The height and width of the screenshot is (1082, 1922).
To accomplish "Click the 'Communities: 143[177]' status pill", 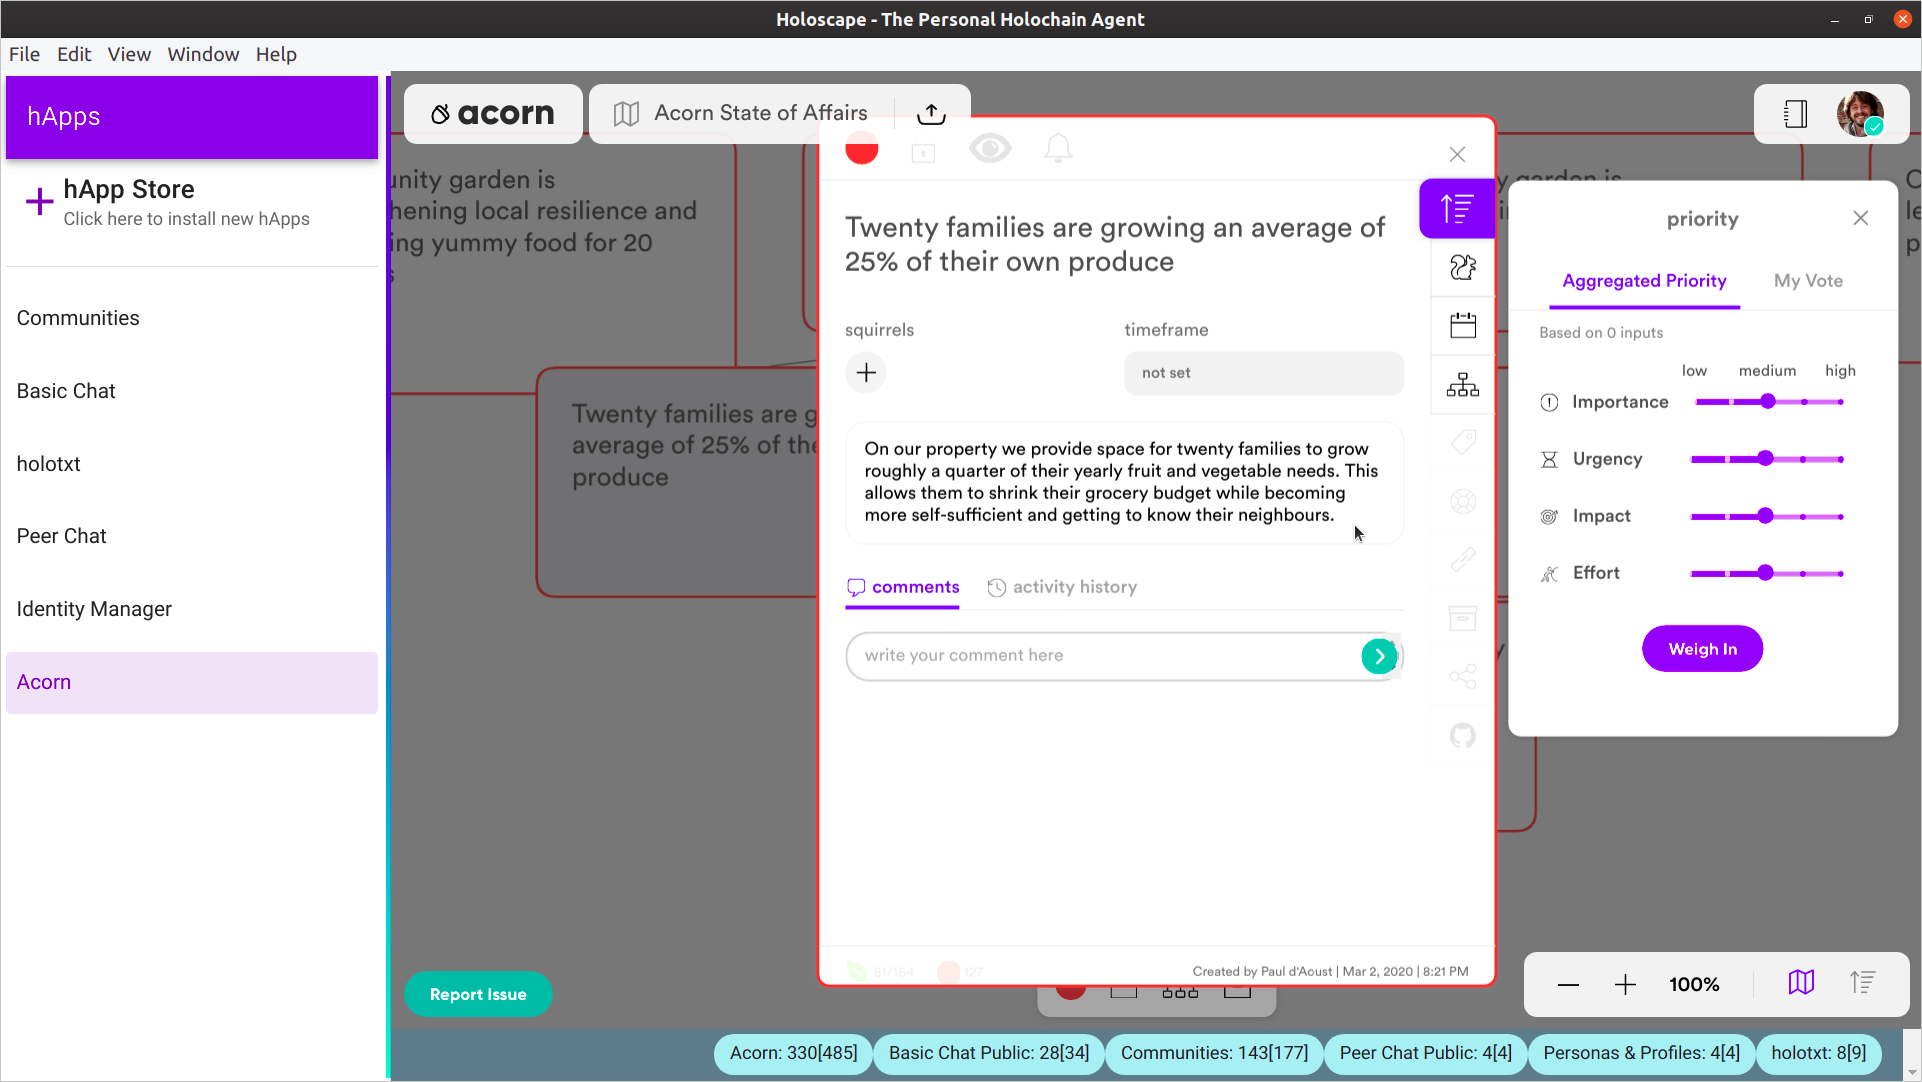I will [x=1214, y=1053].
